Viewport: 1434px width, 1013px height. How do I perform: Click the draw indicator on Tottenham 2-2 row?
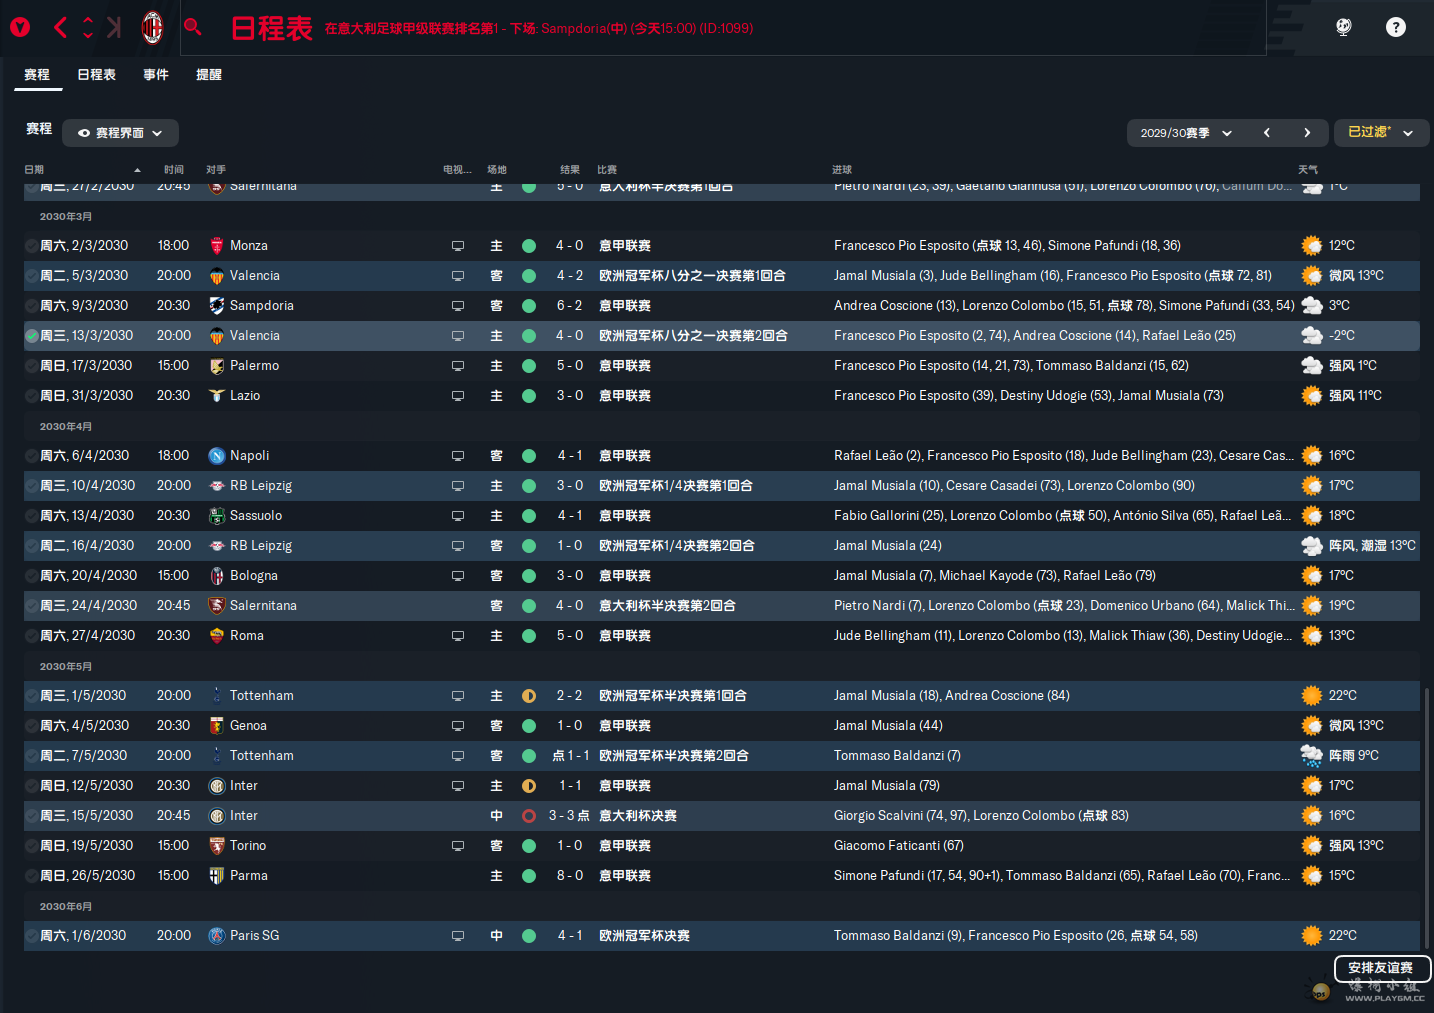529,696
